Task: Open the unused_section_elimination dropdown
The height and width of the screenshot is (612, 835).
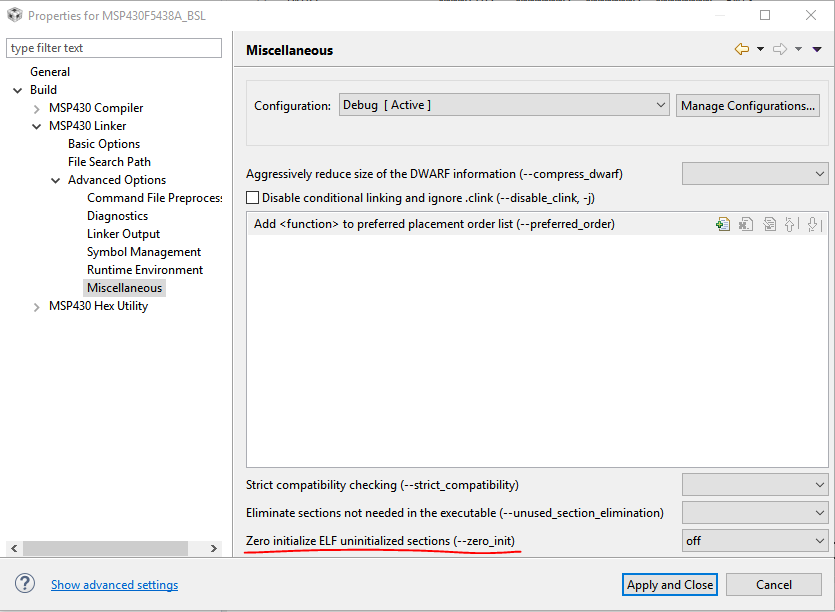Action: click(755, 513)
